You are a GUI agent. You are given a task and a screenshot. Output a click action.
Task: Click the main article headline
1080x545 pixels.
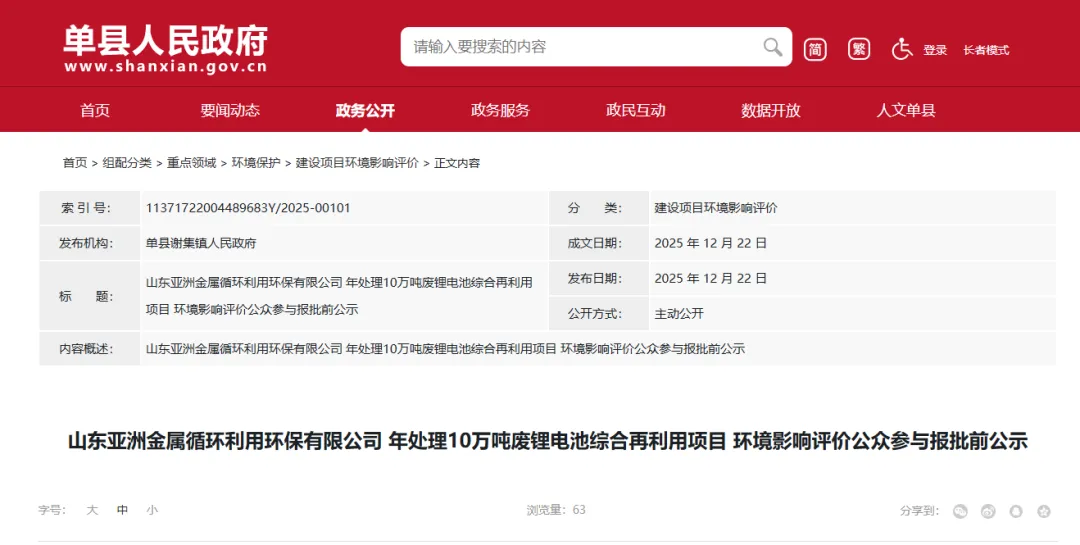point(548,441)
